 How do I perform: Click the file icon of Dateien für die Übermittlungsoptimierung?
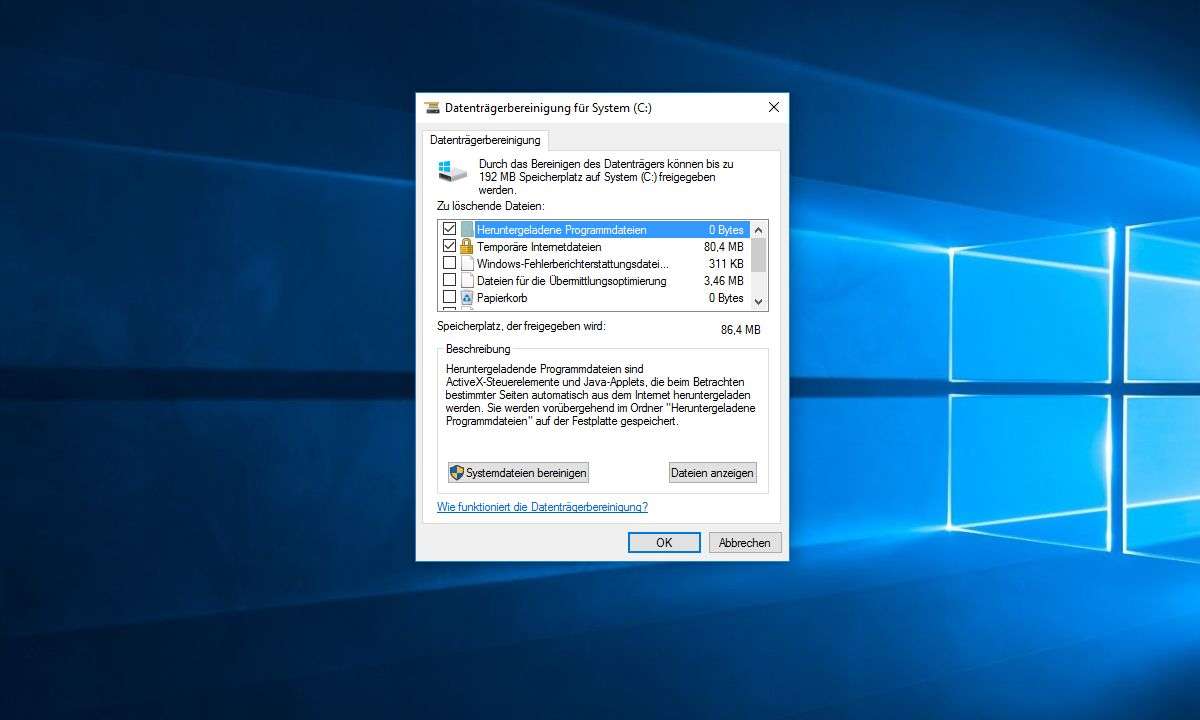click(x=467, y=280)
